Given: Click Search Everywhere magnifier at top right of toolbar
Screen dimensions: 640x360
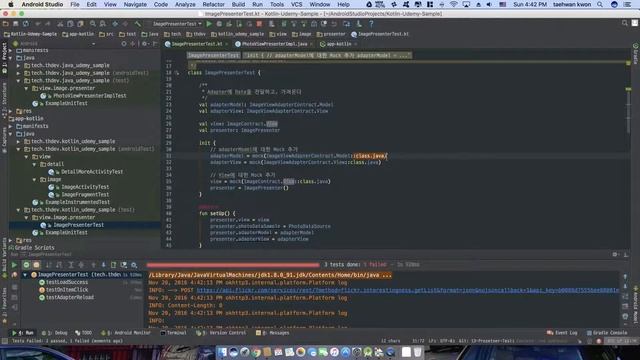Looking at the screenshot, I should (x=624, y=23).
